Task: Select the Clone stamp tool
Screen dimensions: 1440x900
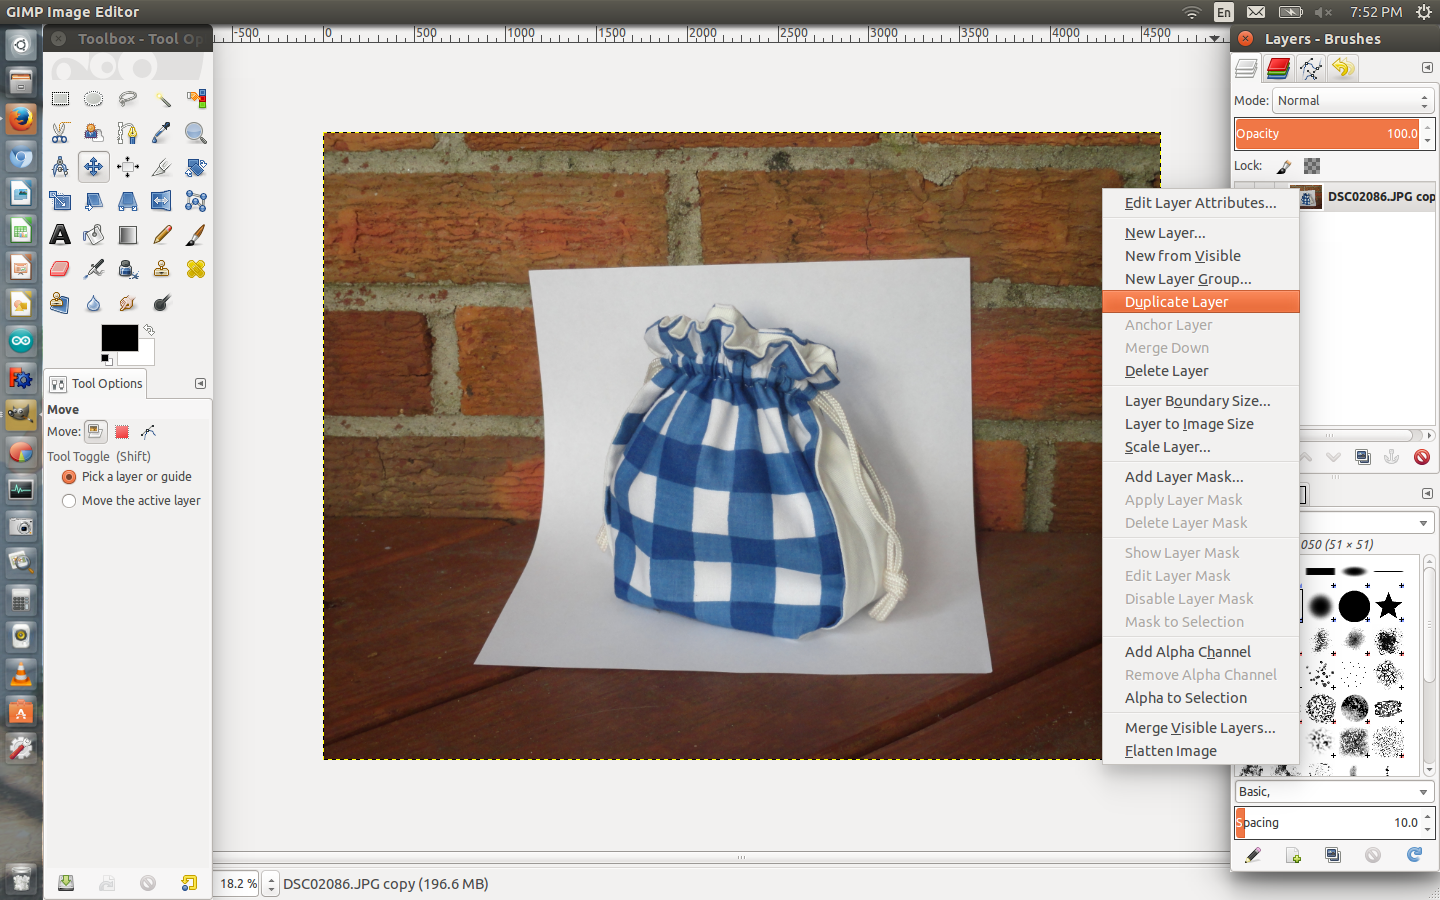Action: [162, 269]
